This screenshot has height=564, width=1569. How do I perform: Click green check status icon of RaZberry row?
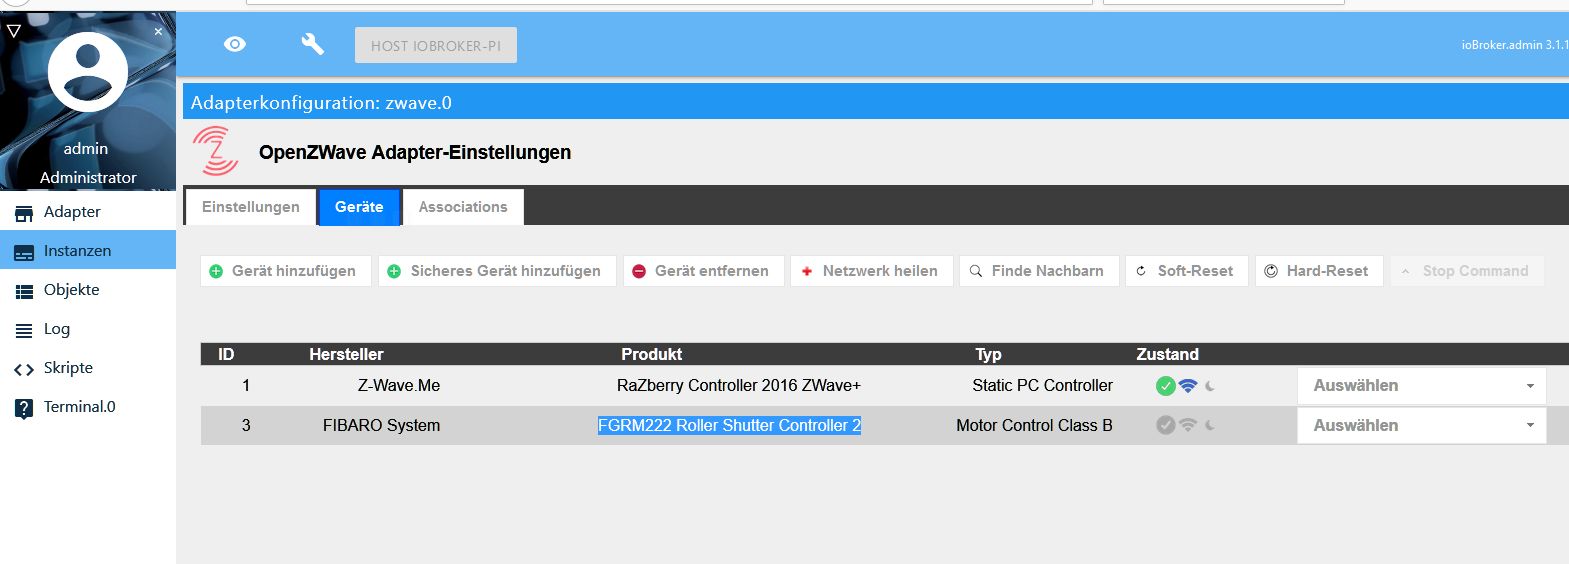point(1165,386)
